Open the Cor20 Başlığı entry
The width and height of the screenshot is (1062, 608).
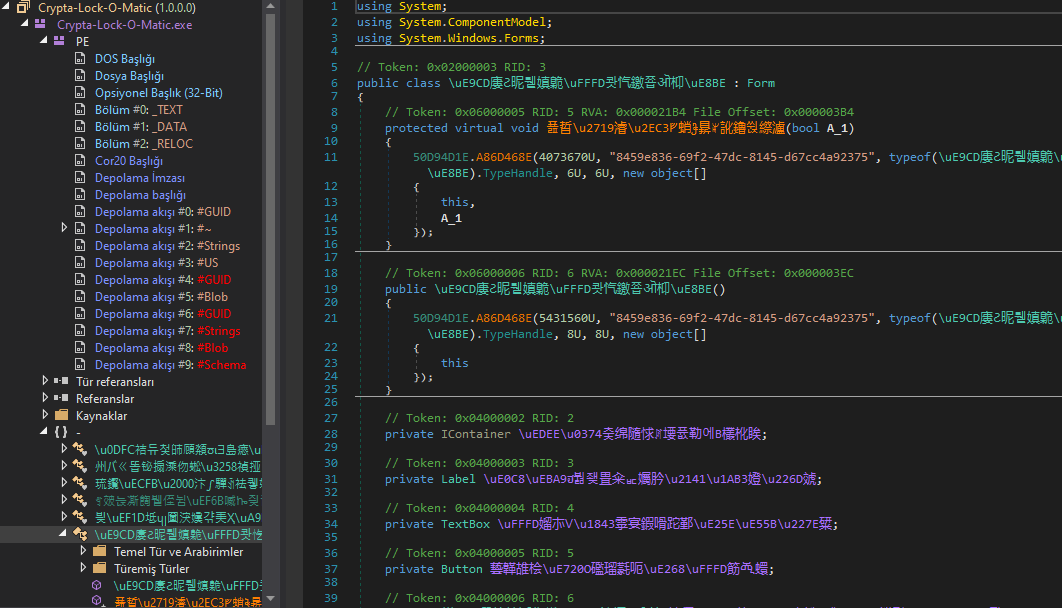[128, 161]
